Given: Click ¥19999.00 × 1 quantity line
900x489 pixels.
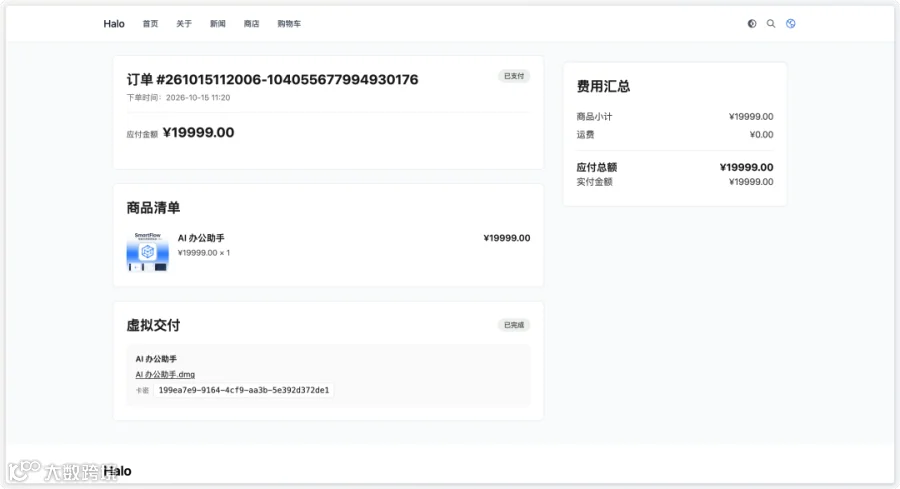Looking at the screenshot, I should point(204,253).
